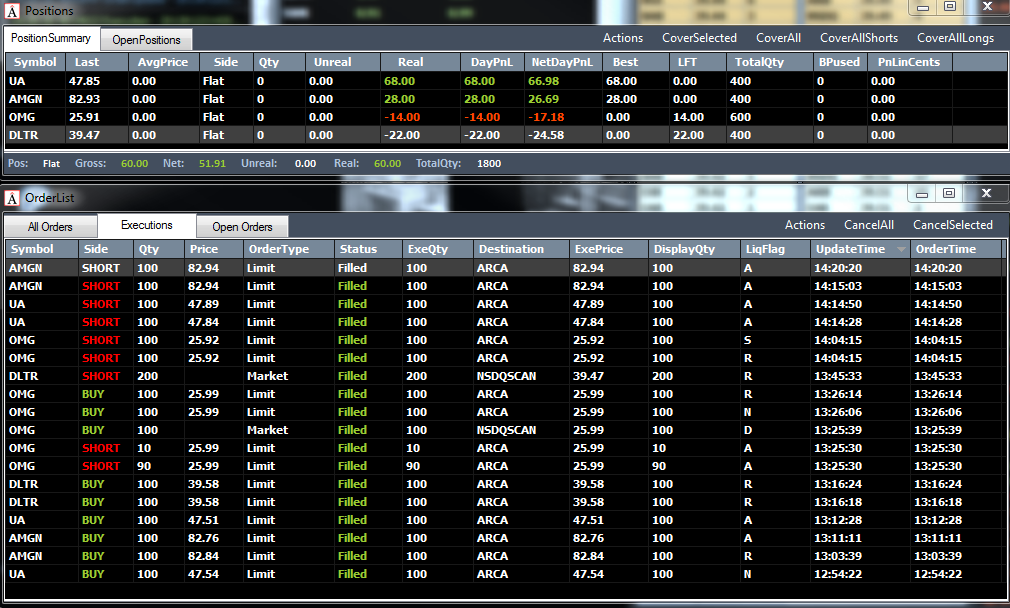Open the Actions menu in Positions
Viewport: 1010px width, 608px height.
pos(622,38)
